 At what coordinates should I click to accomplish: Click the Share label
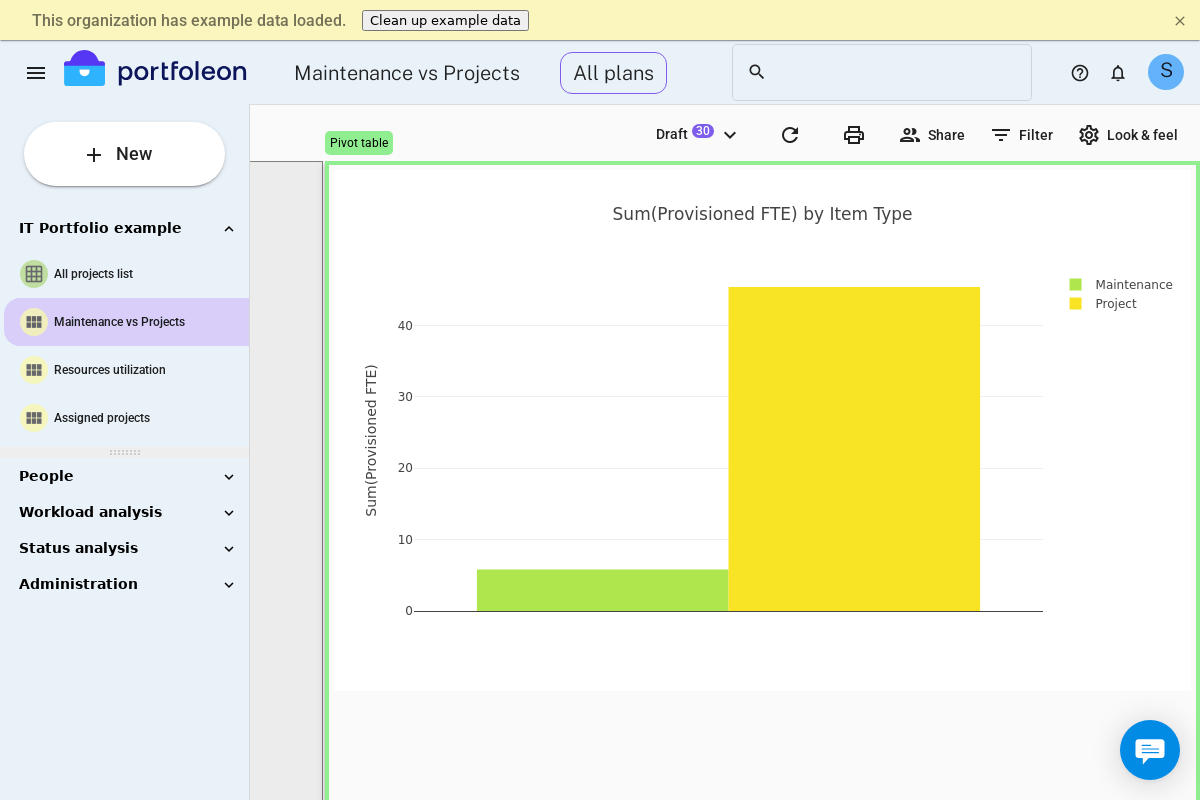point(946,135)
